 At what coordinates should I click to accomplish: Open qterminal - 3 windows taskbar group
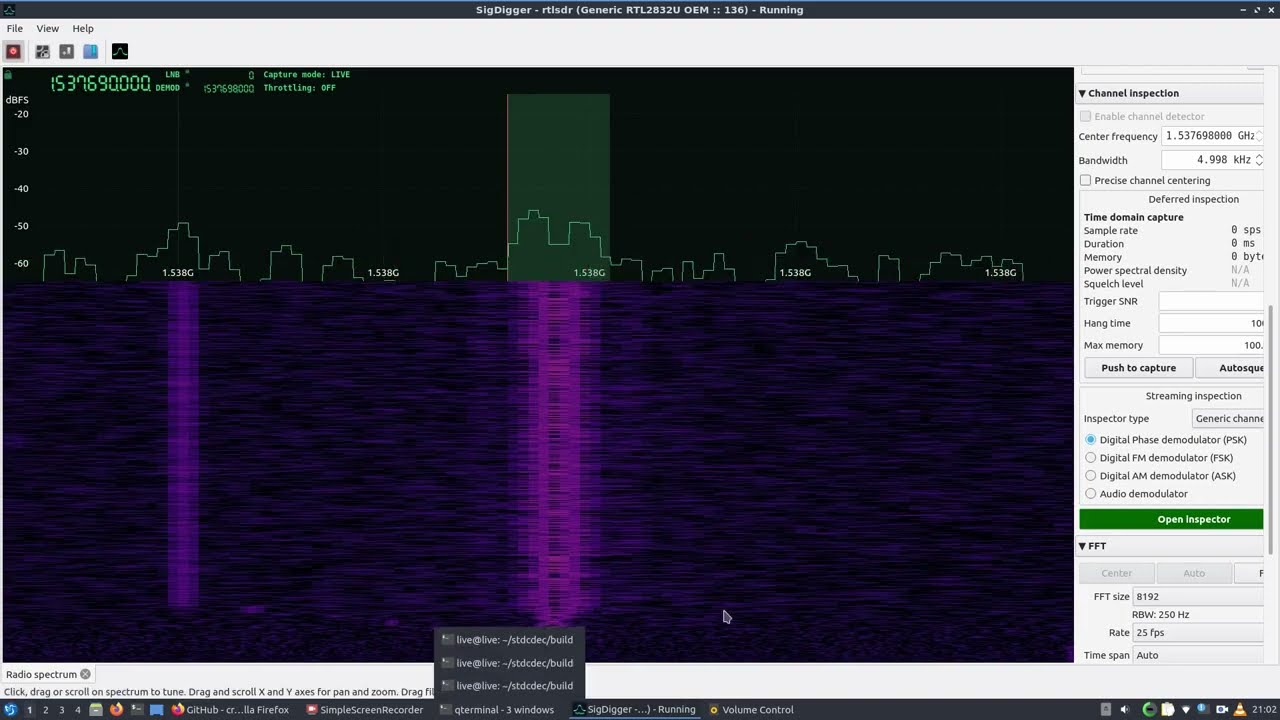coord(497,710)
